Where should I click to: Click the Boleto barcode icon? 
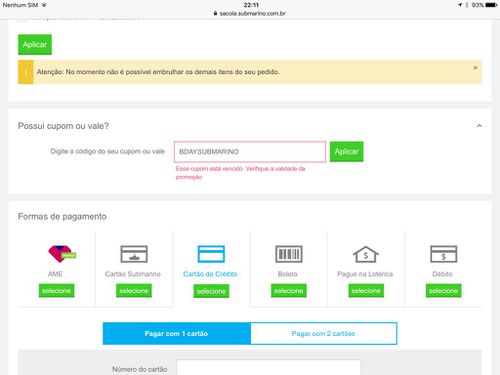289,254
